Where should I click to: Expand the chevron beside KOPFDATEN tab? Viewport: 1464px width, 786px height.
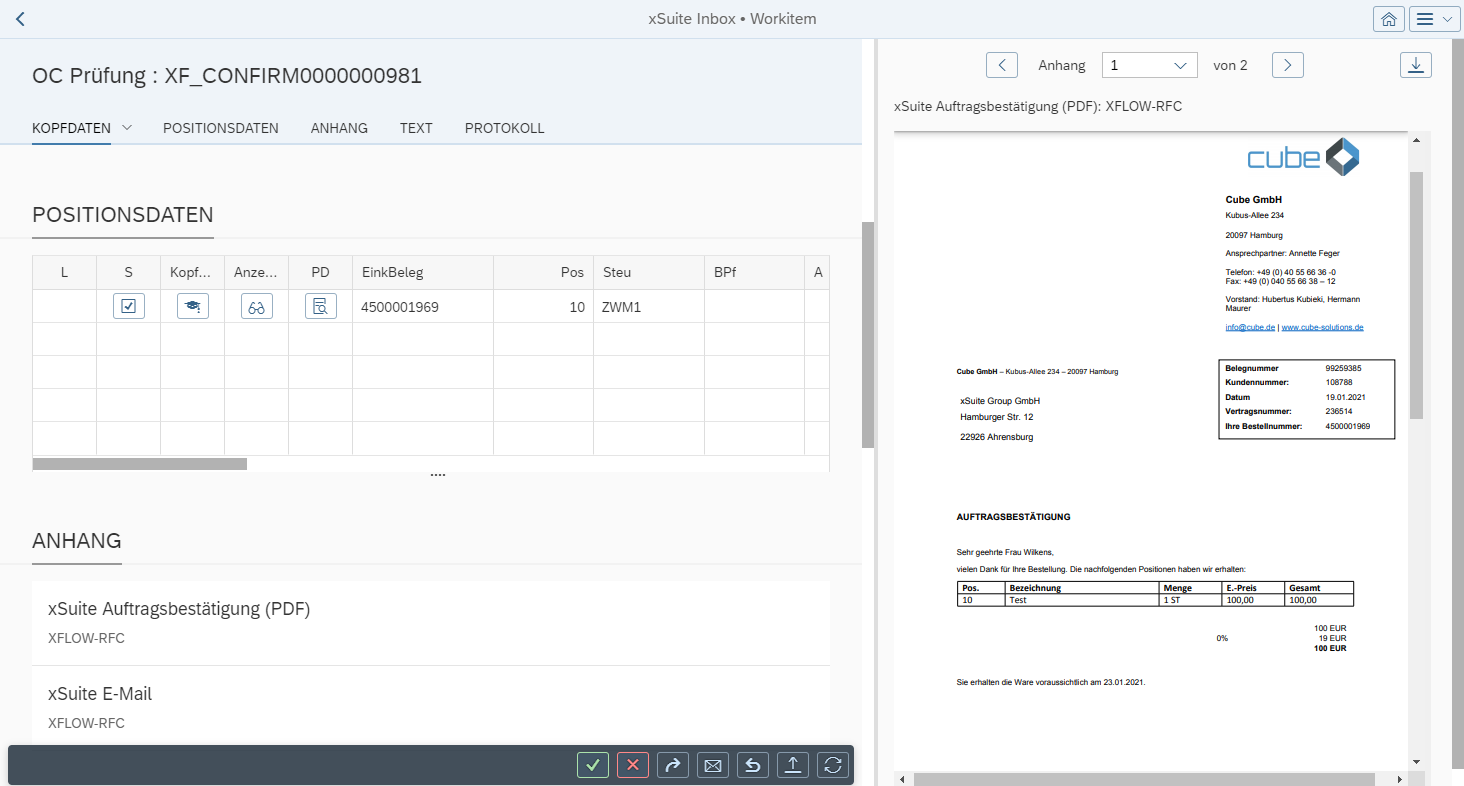tap(127, 128)
